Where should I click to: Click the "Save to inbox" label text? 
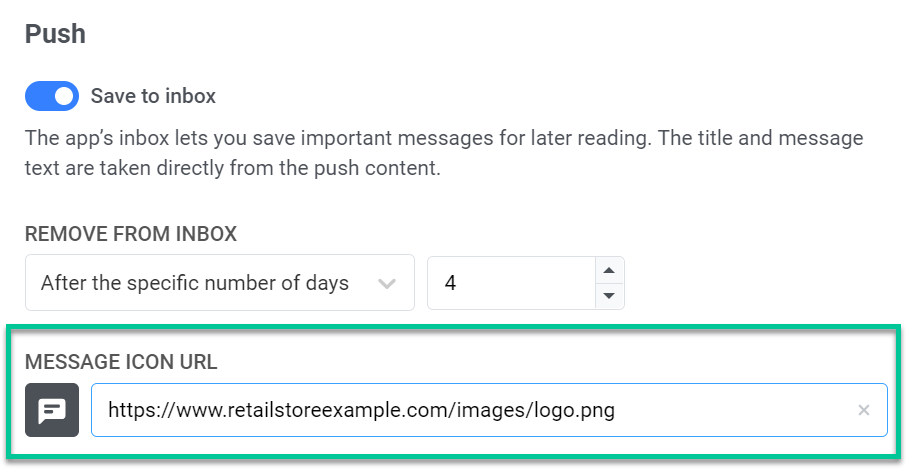pos(153,96)
